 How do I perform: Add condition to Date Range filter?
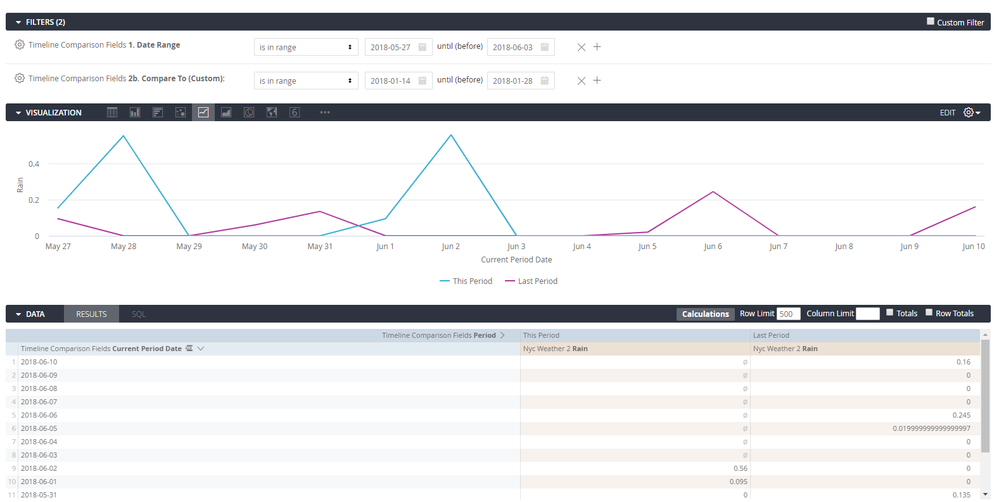click(x=597, y=47)
